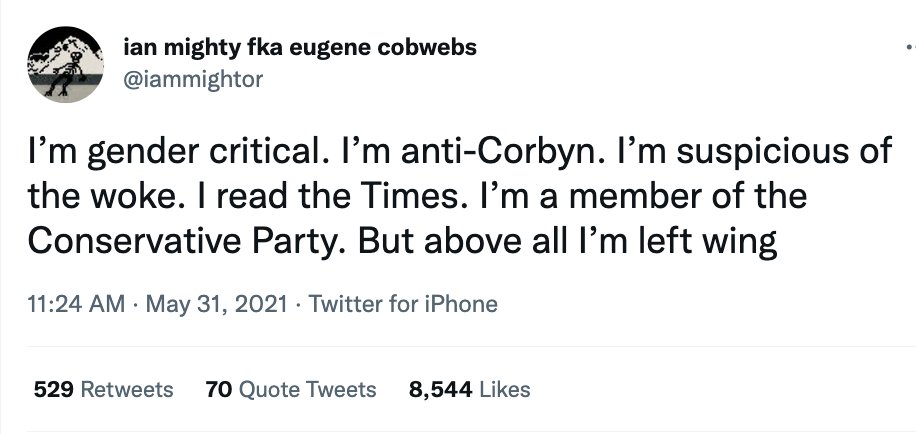Show the 8,544 Likes list

click(469, 389)
